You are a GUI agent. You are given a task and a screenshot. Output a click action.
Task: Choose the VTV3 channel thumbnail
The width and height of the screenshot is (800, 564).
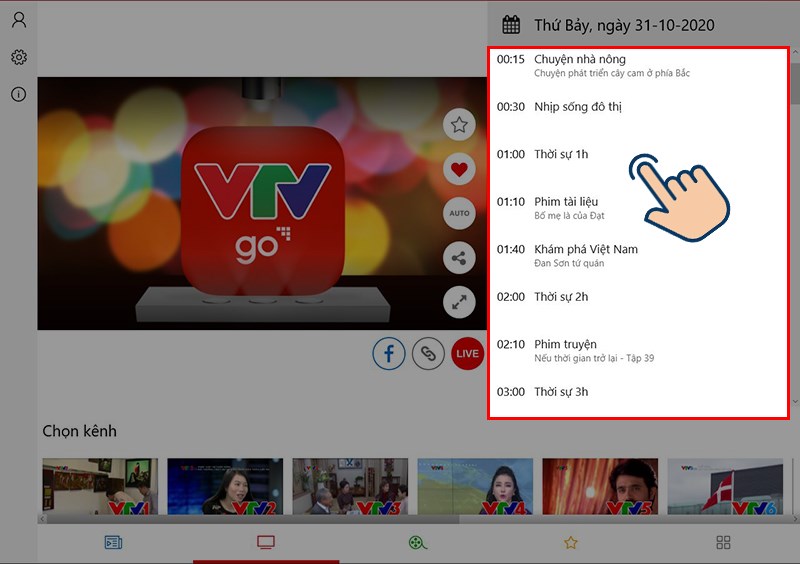[x=350, y=486]
